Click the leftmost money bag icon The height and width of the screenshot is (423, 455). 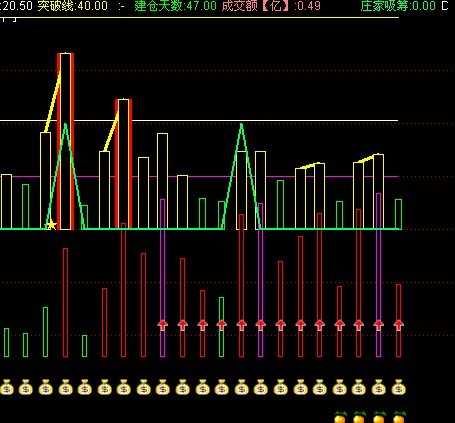click(7, 387)
